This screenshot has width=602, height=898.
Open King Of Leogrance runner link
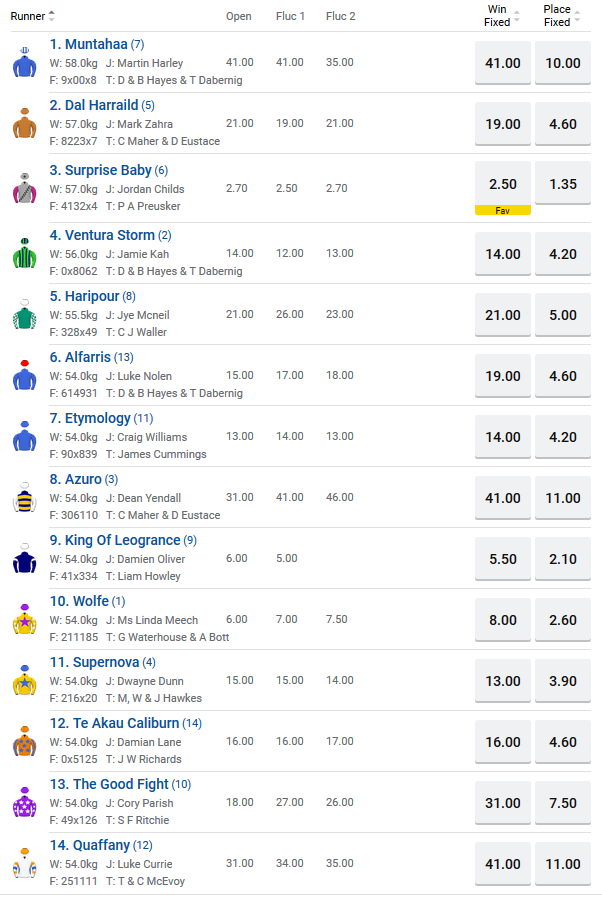click(x=115, y=540)
